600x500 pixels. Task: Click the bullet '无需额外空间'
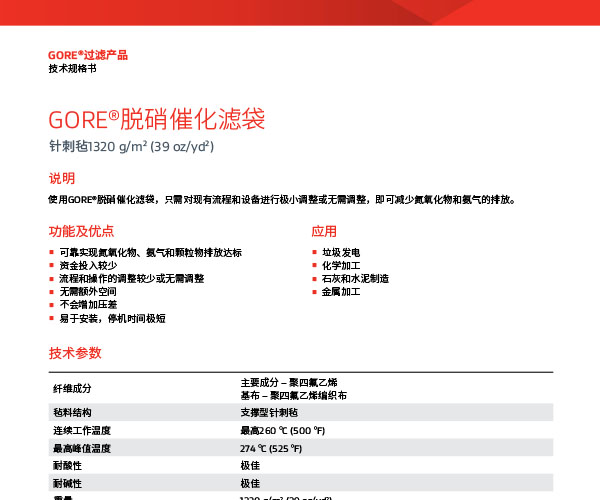[x=88, y=292]
